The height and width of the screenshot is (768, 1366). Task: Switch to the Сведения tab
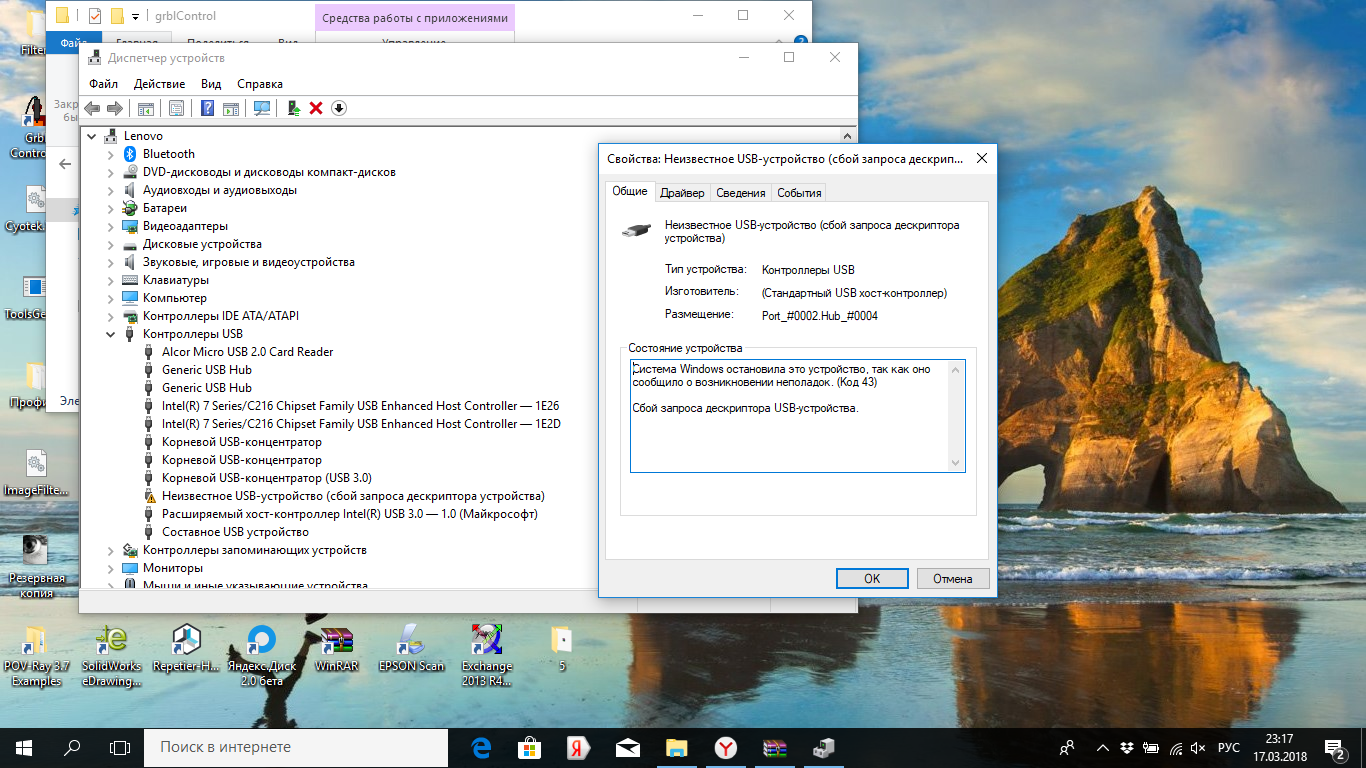tap(741, 193)
